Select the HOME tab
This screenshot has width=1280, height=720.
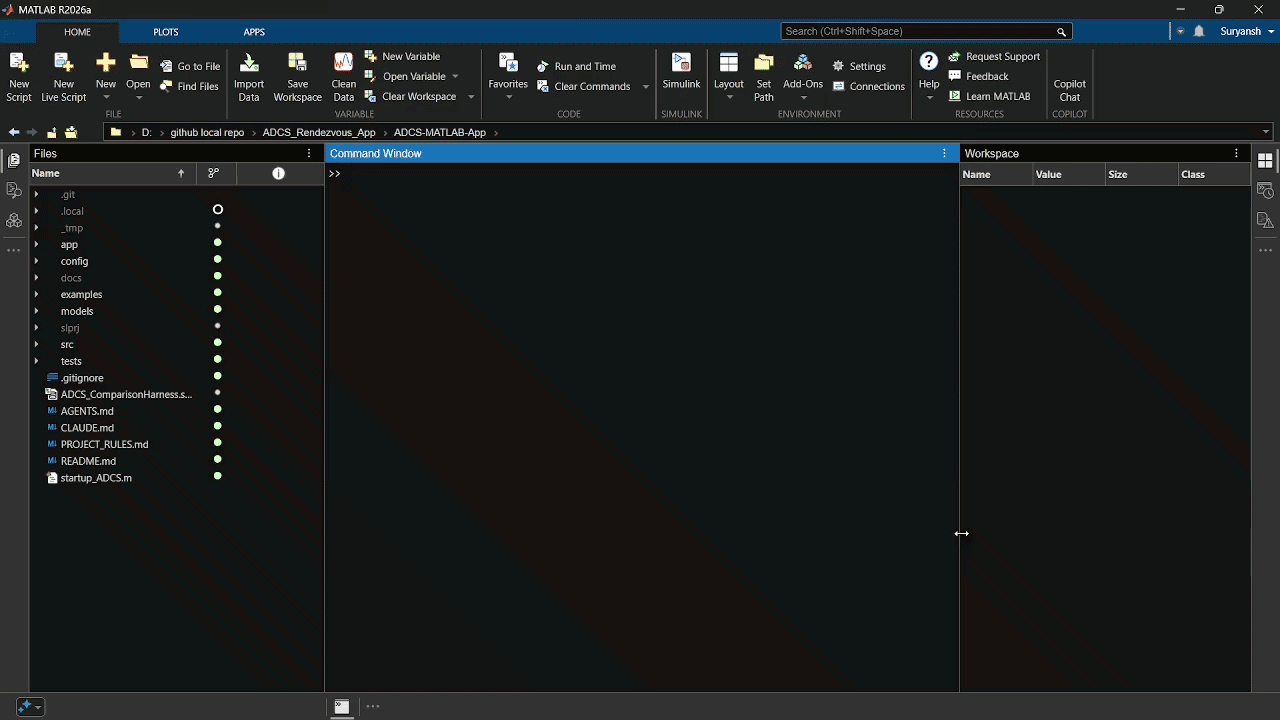coord(77,32)
